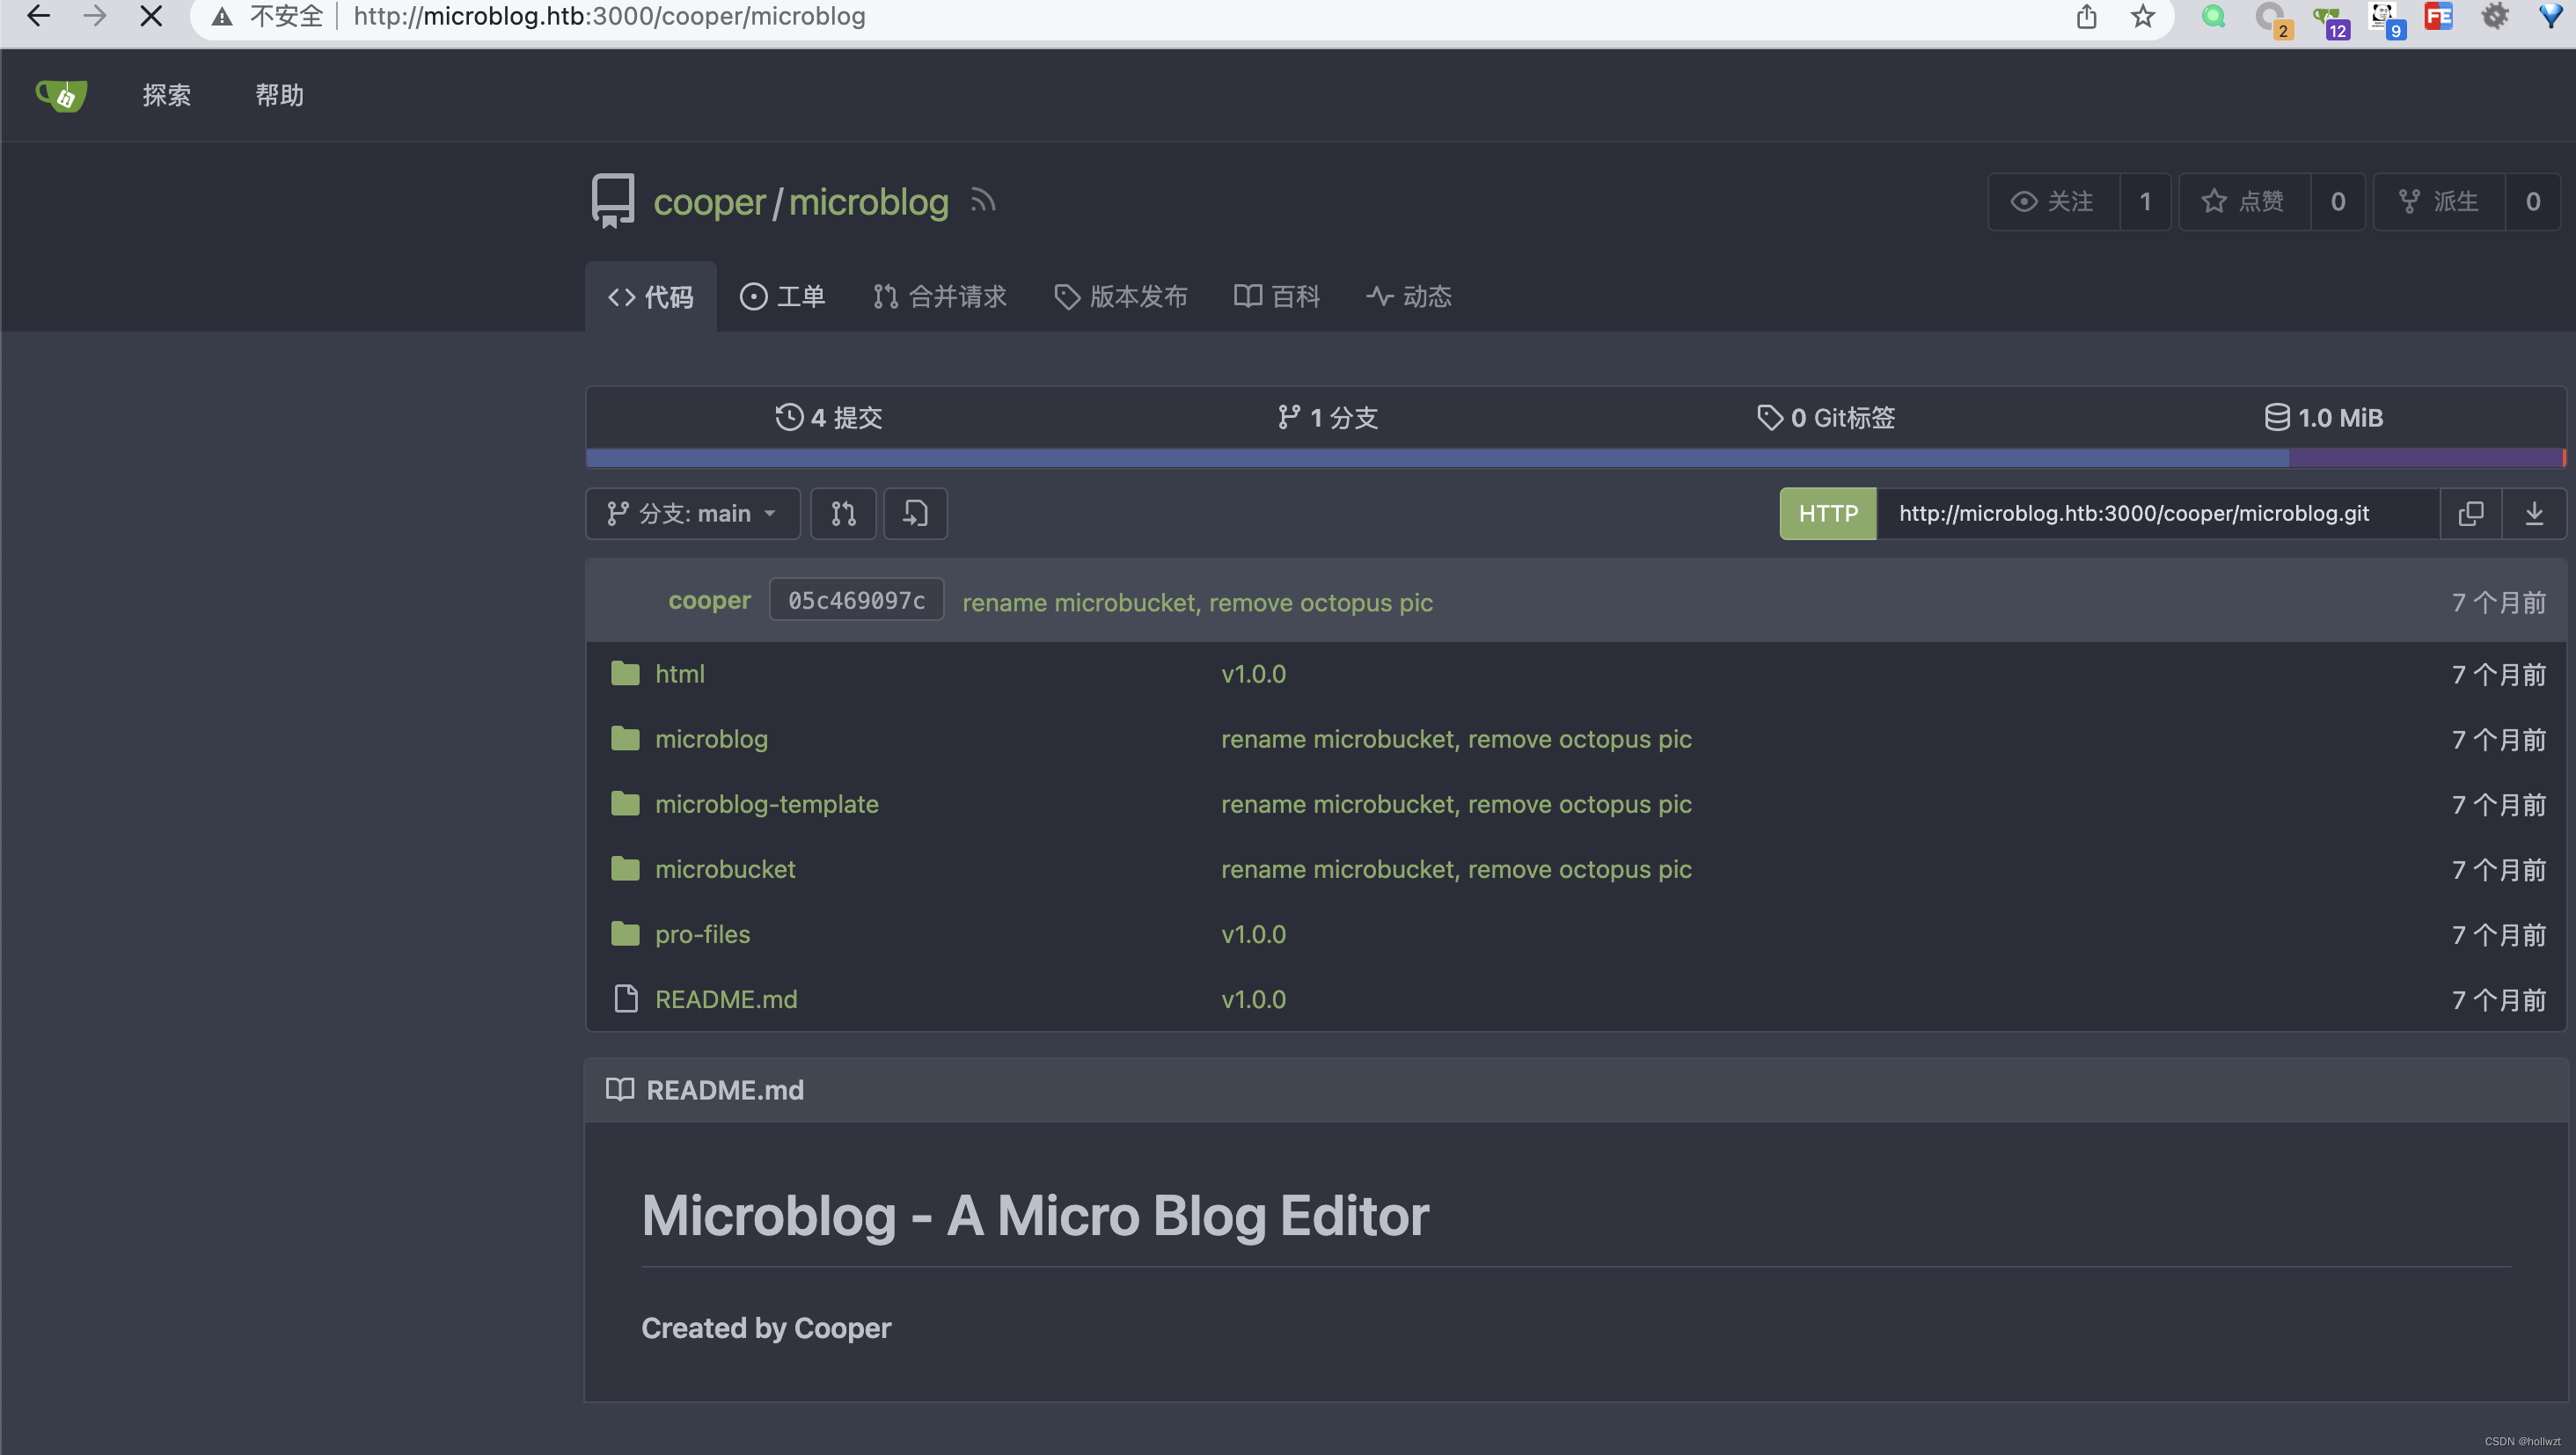Open the branch main dropdown
Screen dimensions: 2576x1455
point(692,513)
